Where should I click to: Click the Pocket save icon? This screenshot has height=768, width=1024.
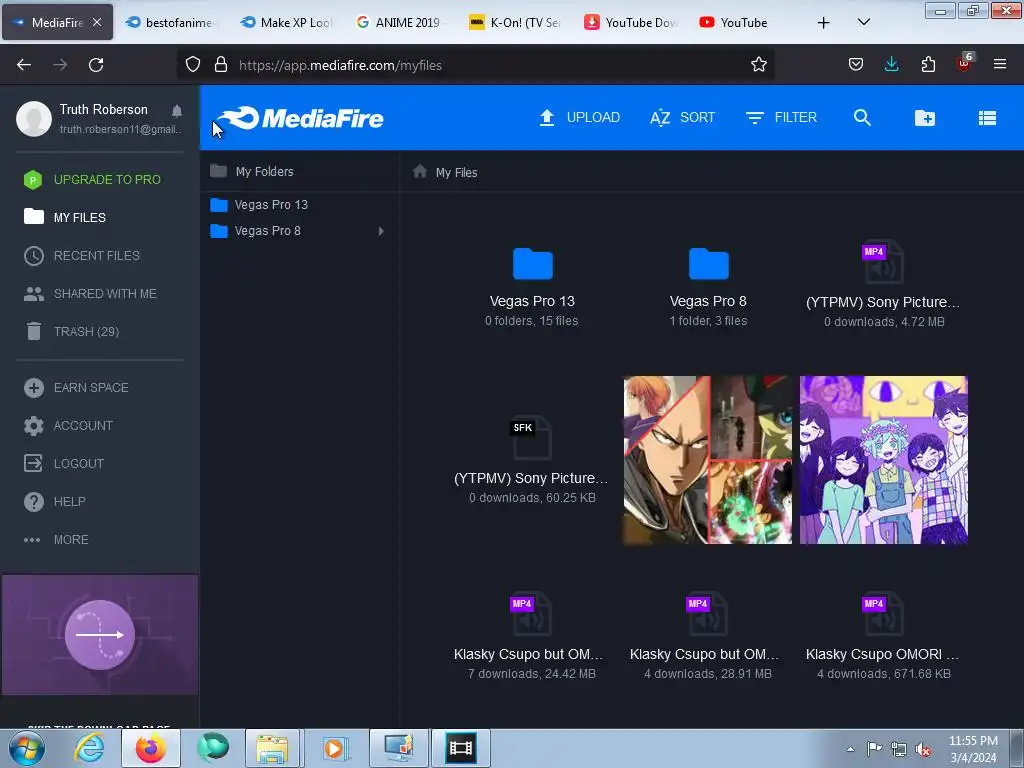856,65
